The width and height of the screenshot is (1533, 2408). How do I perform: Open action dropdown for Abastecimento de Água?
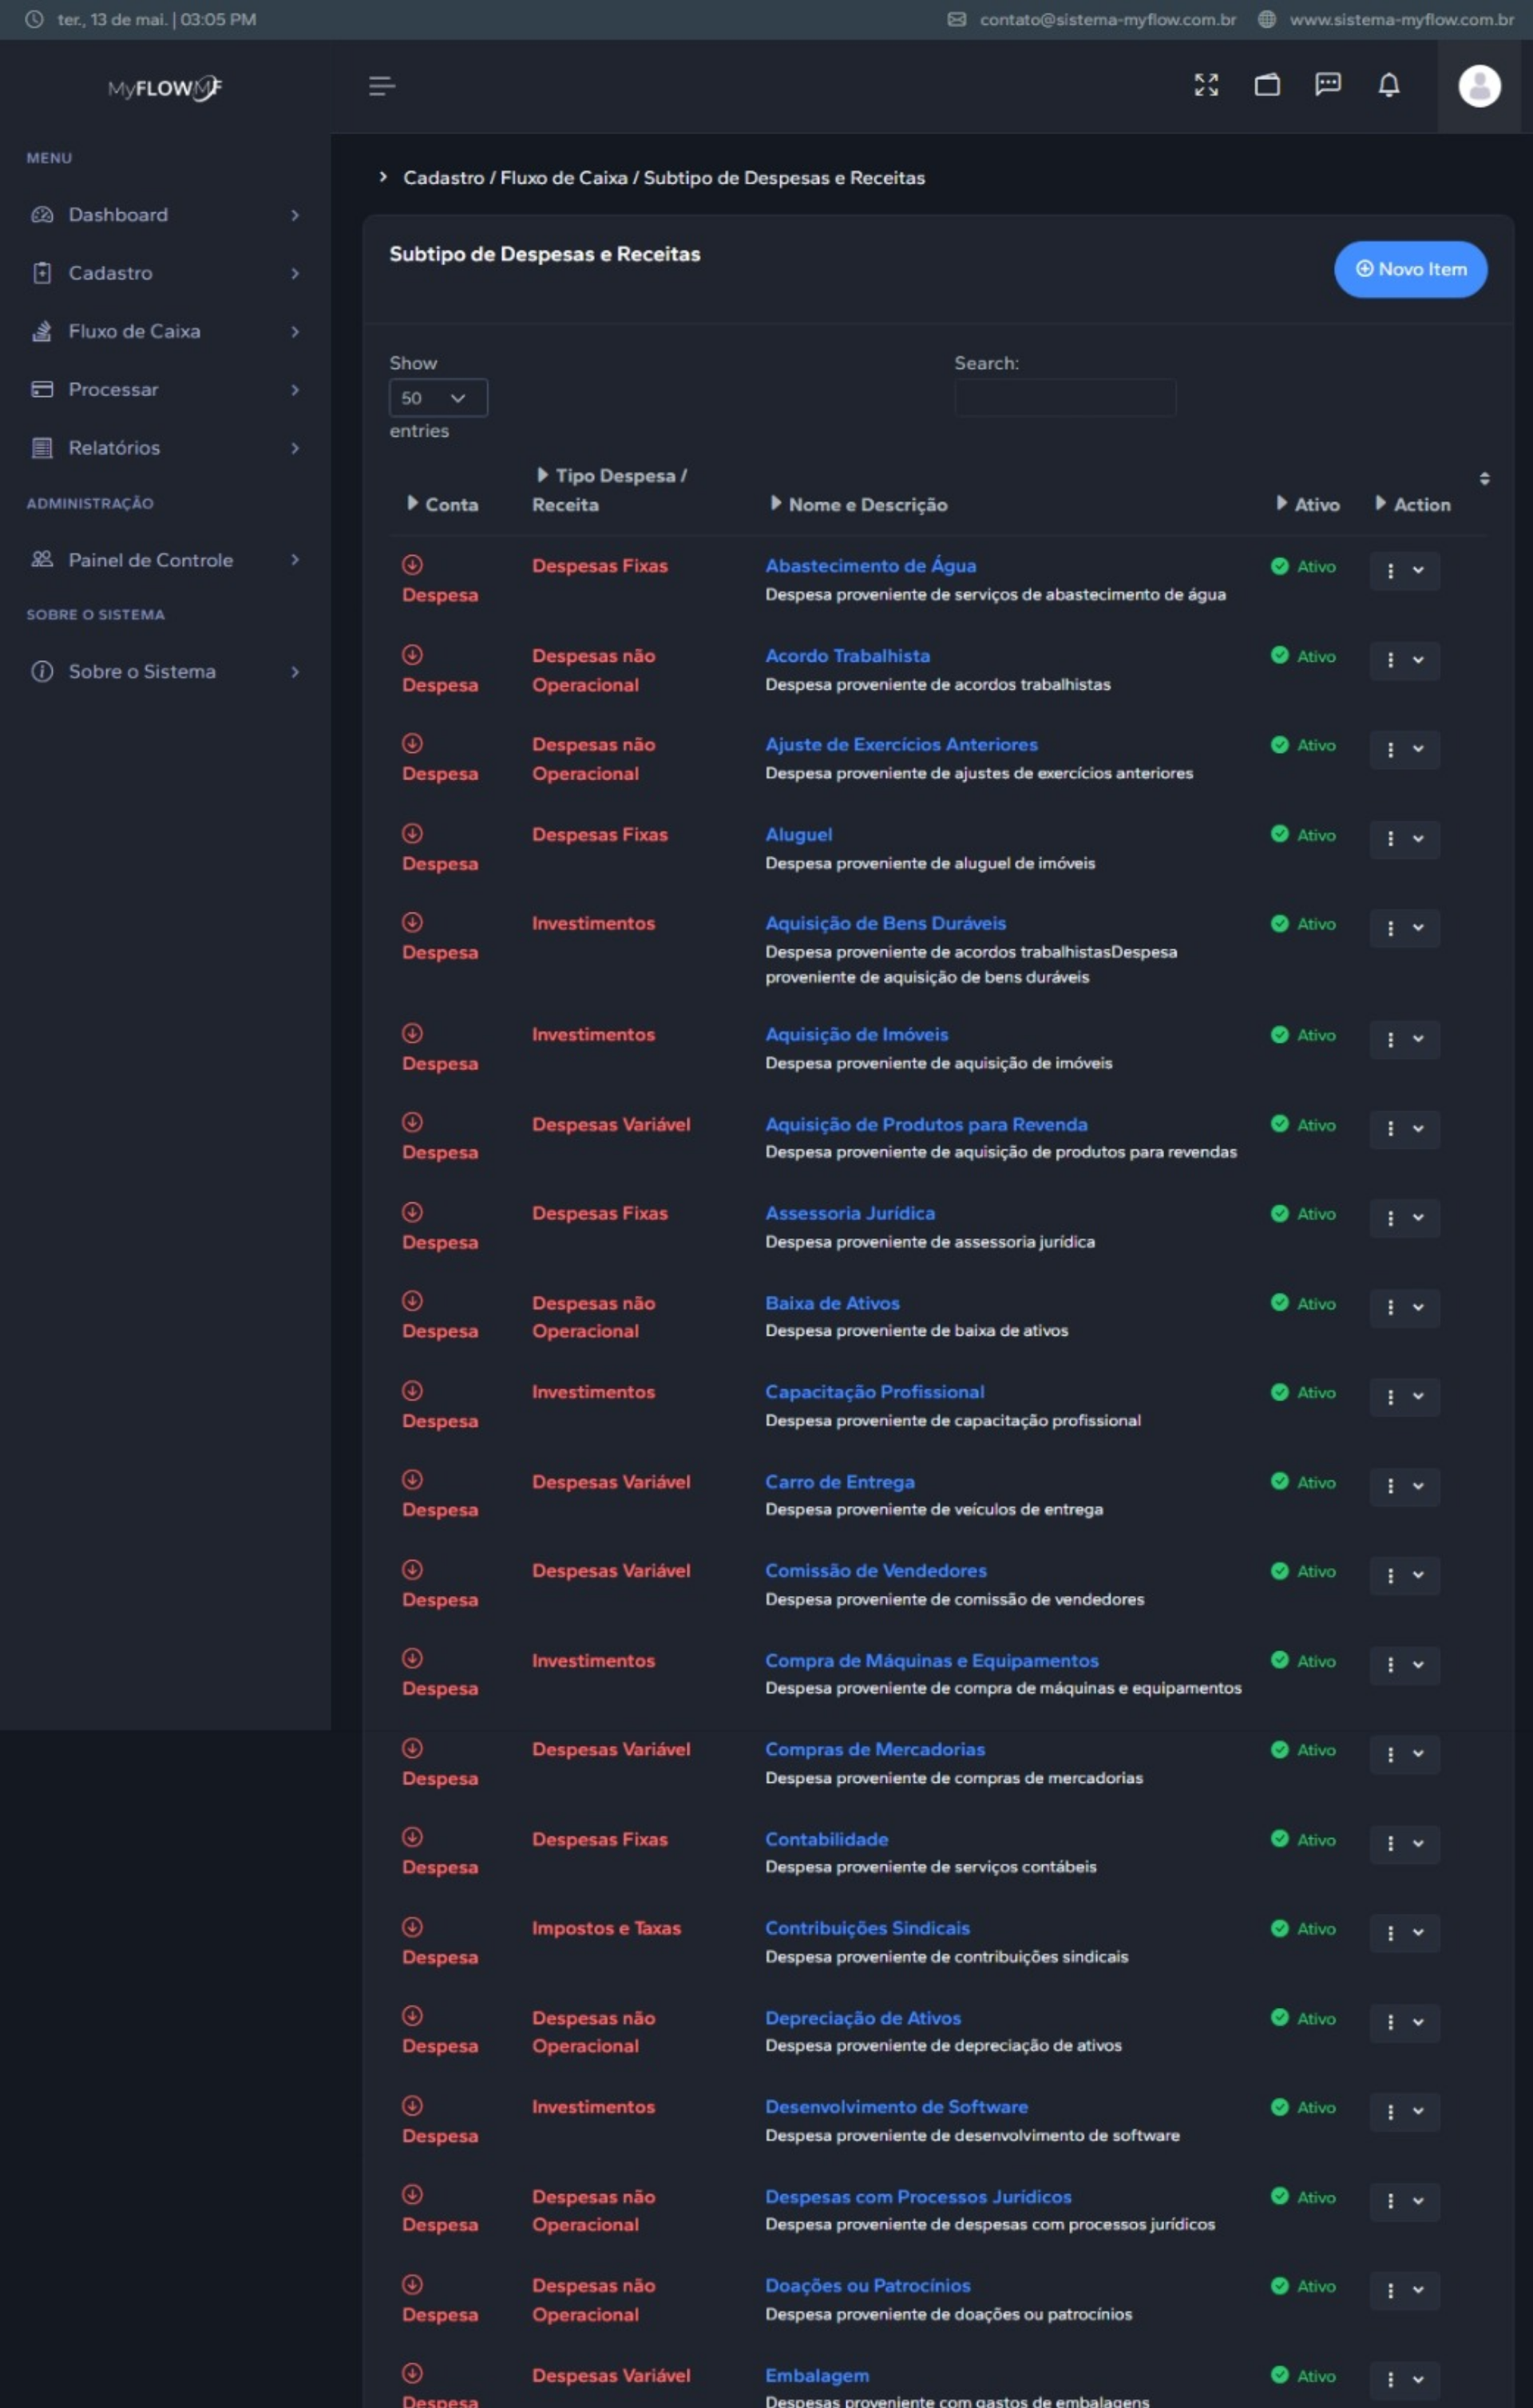(1404, 570)
